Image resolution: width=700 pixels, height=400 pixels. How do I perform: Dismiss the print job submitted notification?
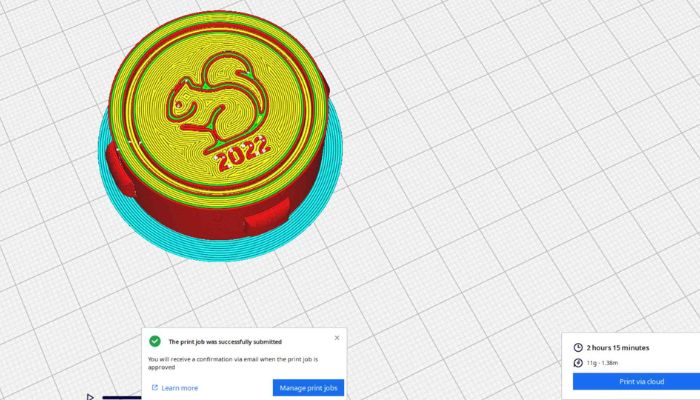point(337,338)
